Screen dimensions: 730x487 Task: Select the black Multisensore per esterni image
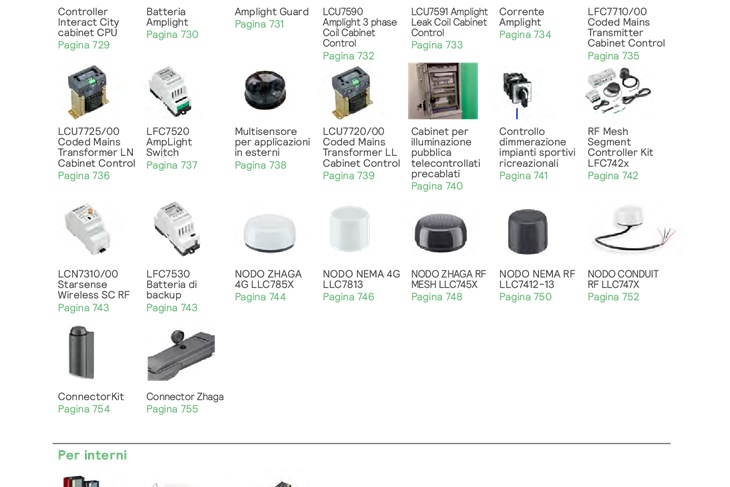[x=265, y=90]
